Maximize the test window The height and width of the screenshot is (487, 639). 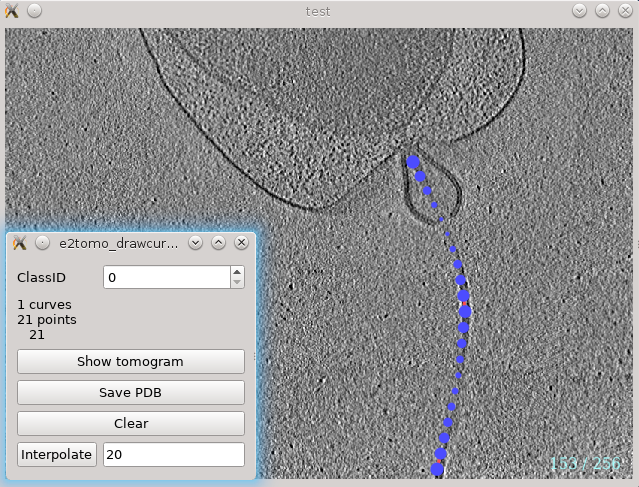point(602,11)
